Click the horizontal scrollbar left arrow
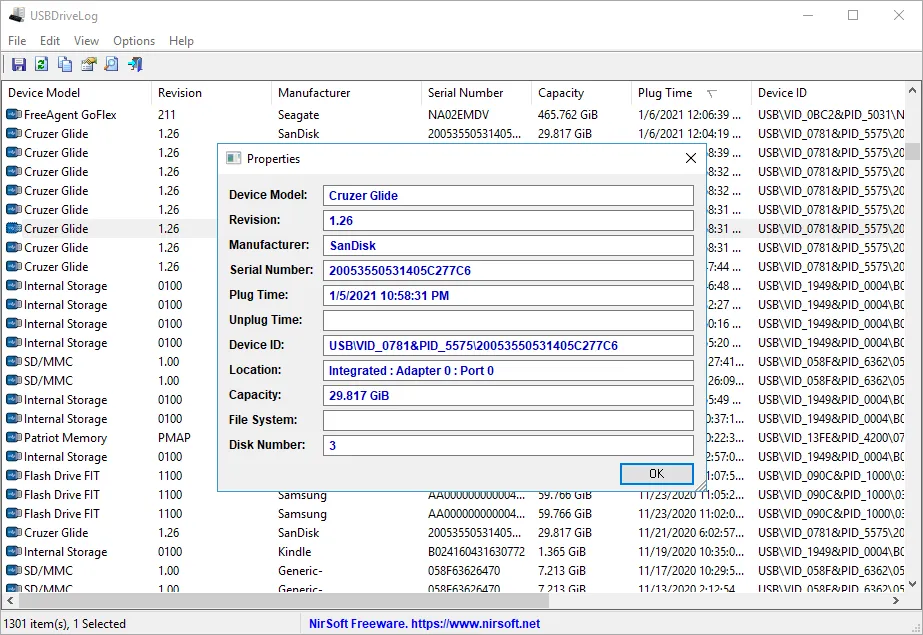923x635 pixels. [x=10, y=600]
